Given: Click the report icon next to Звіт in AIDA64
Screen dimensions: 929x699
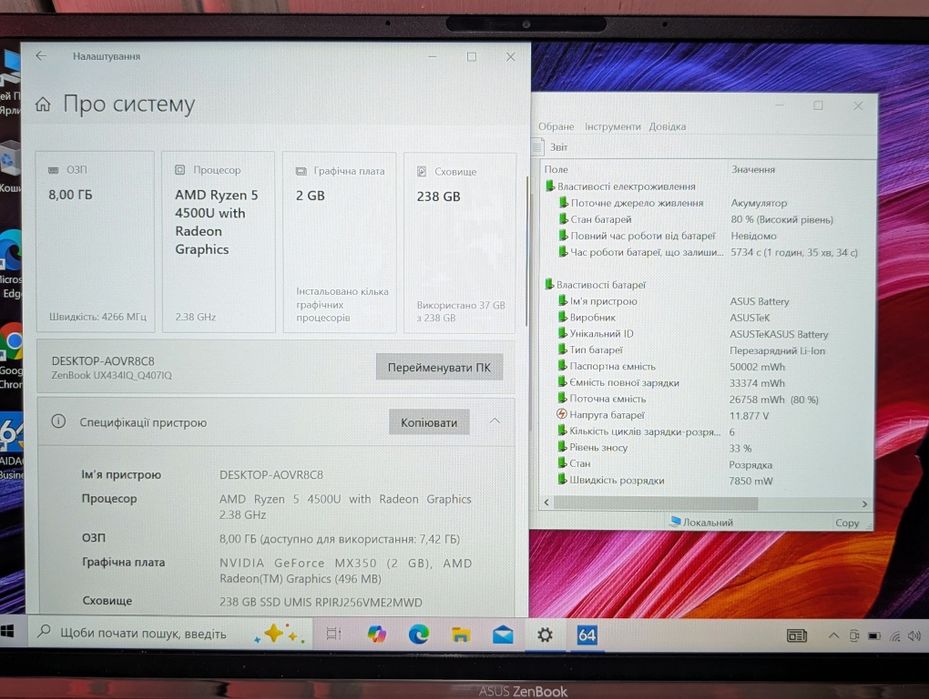Looking at the screenshot, I should pos(538,146).
